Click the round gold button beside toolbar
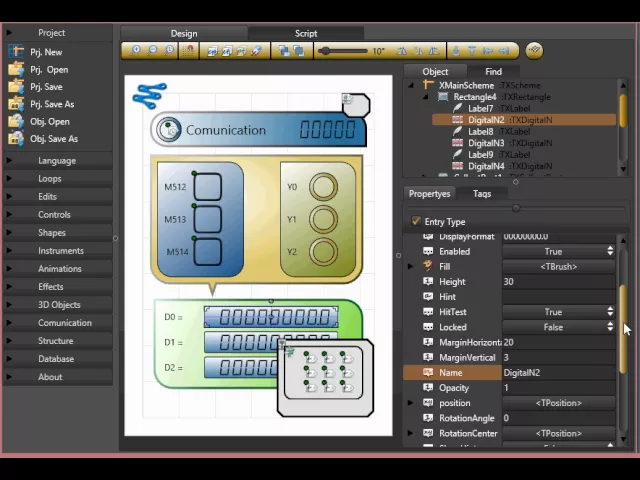The width and height of the screenshot is (640, 480). (534, 51)
